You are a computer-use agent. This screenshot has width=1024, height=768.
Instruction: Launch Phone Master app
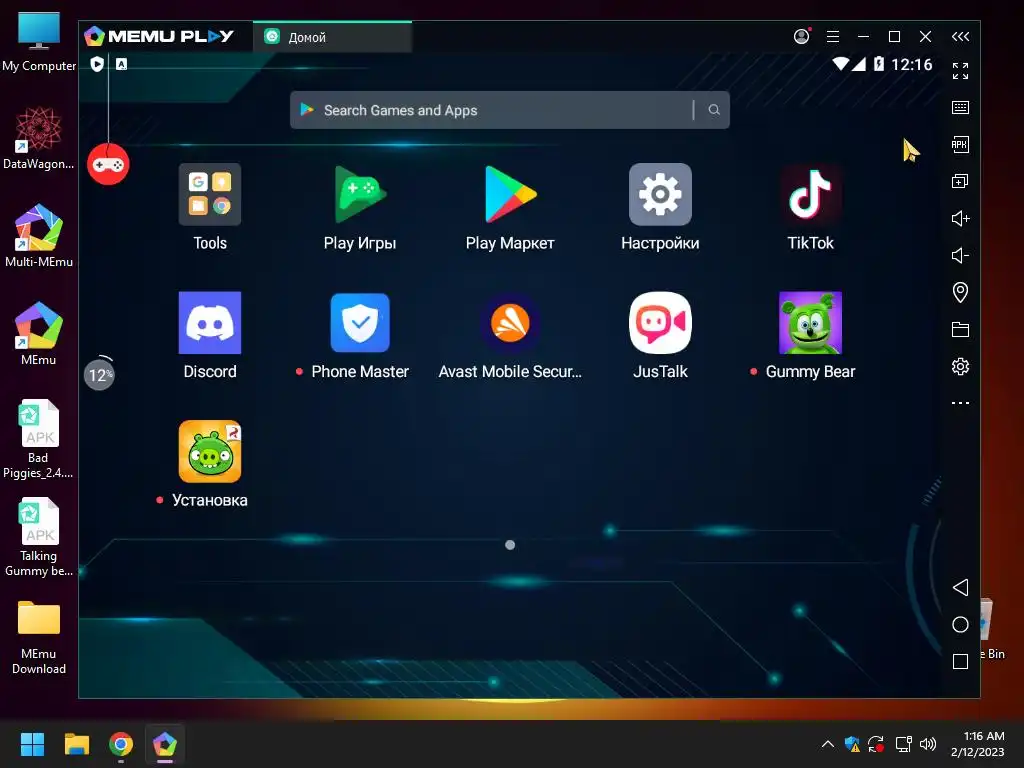[360, 323]
